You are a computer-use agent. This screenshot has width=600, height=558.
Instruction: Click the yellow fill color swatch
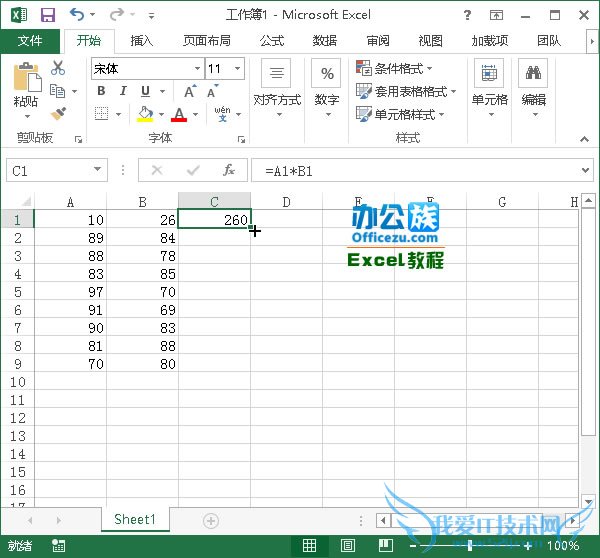146,114
